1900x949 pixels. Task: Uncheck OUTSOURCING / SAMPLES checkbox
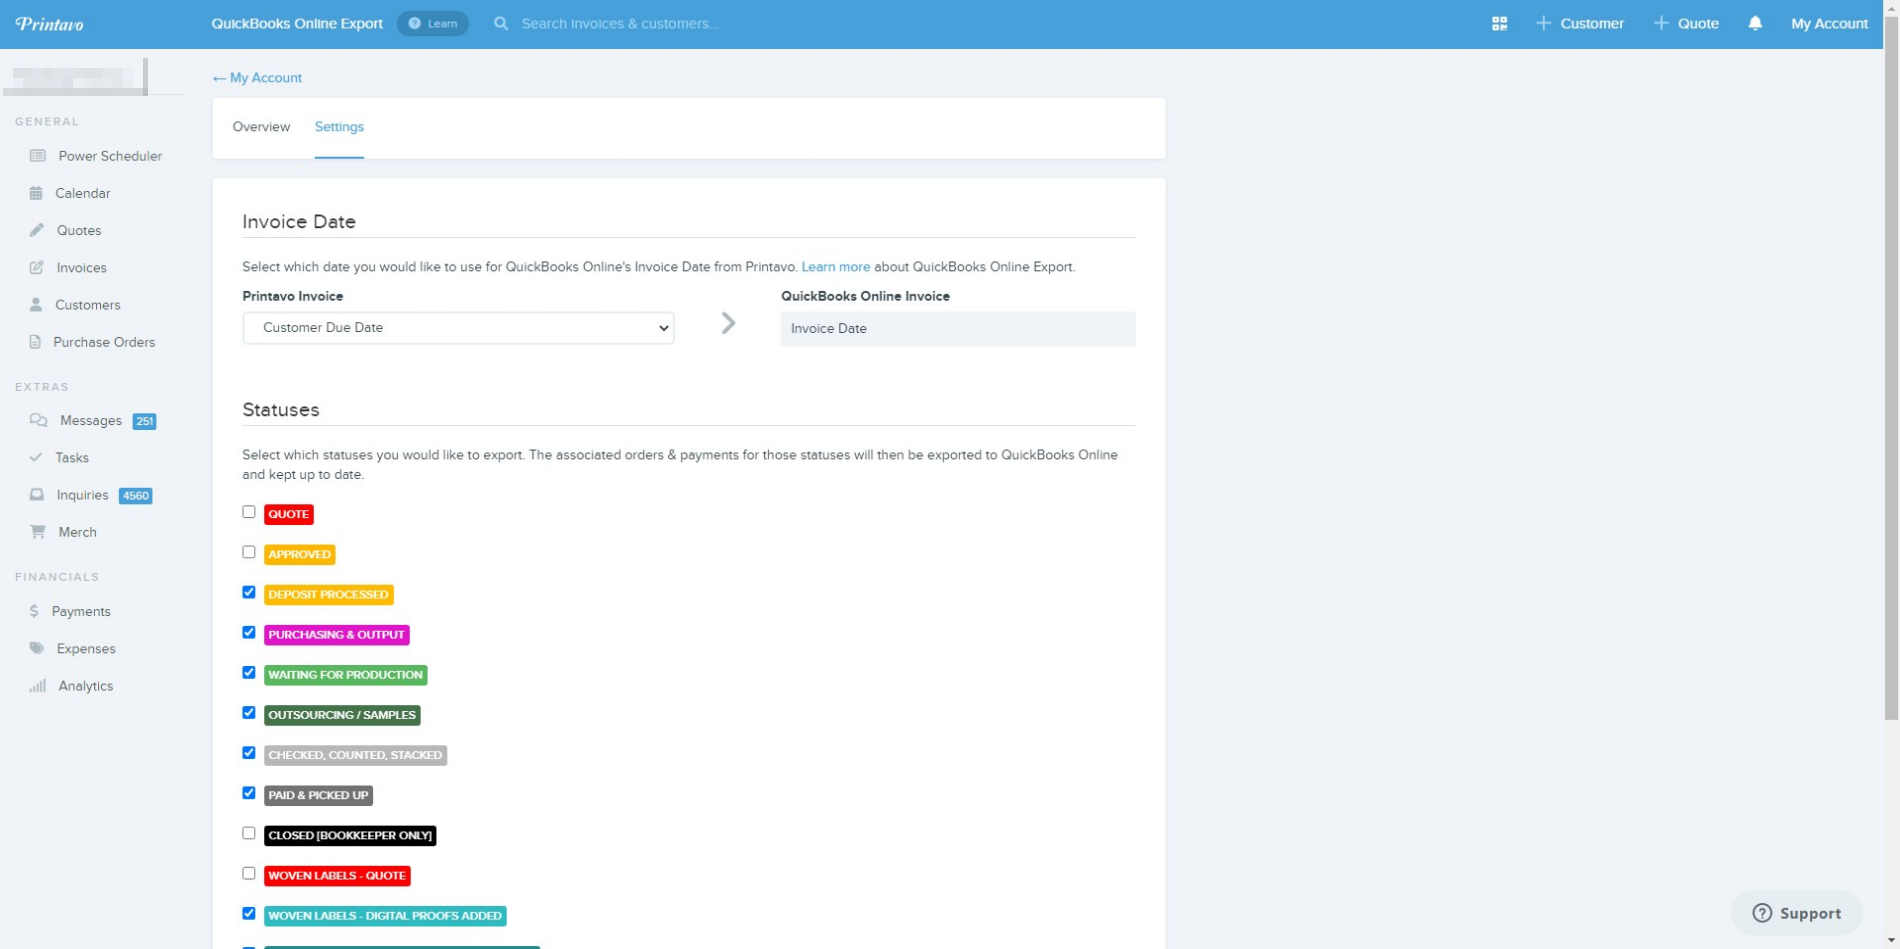coord(249,712)
